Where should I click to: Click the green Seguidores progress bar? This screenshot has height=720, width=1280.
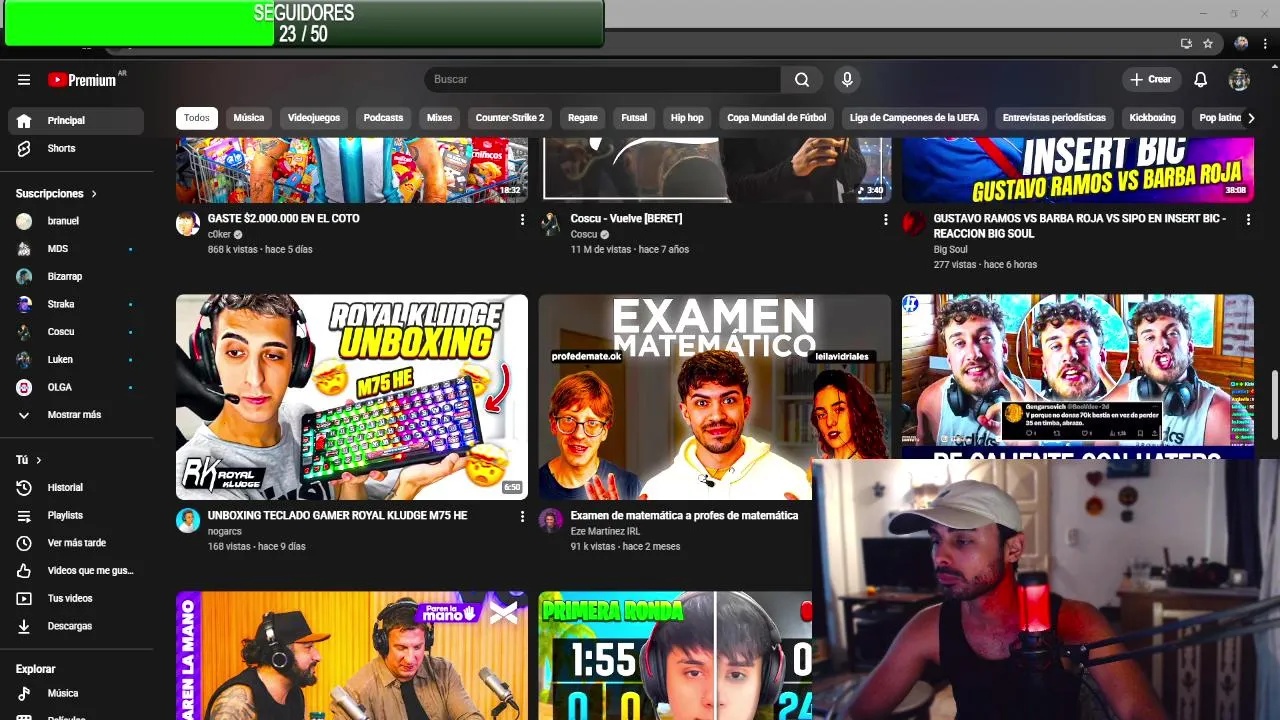point(304,24)
